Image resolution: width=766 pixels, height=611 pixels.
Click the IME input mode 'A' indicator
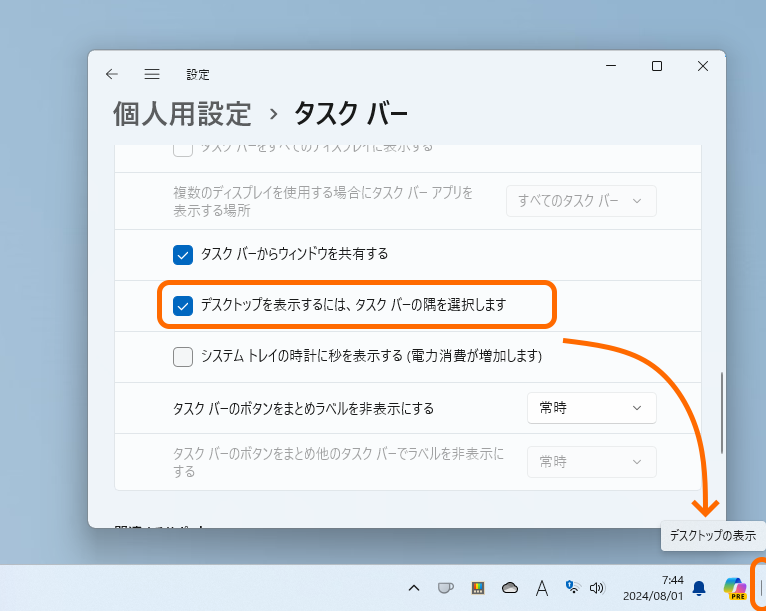pyautogui.click(x=541, y=588)
